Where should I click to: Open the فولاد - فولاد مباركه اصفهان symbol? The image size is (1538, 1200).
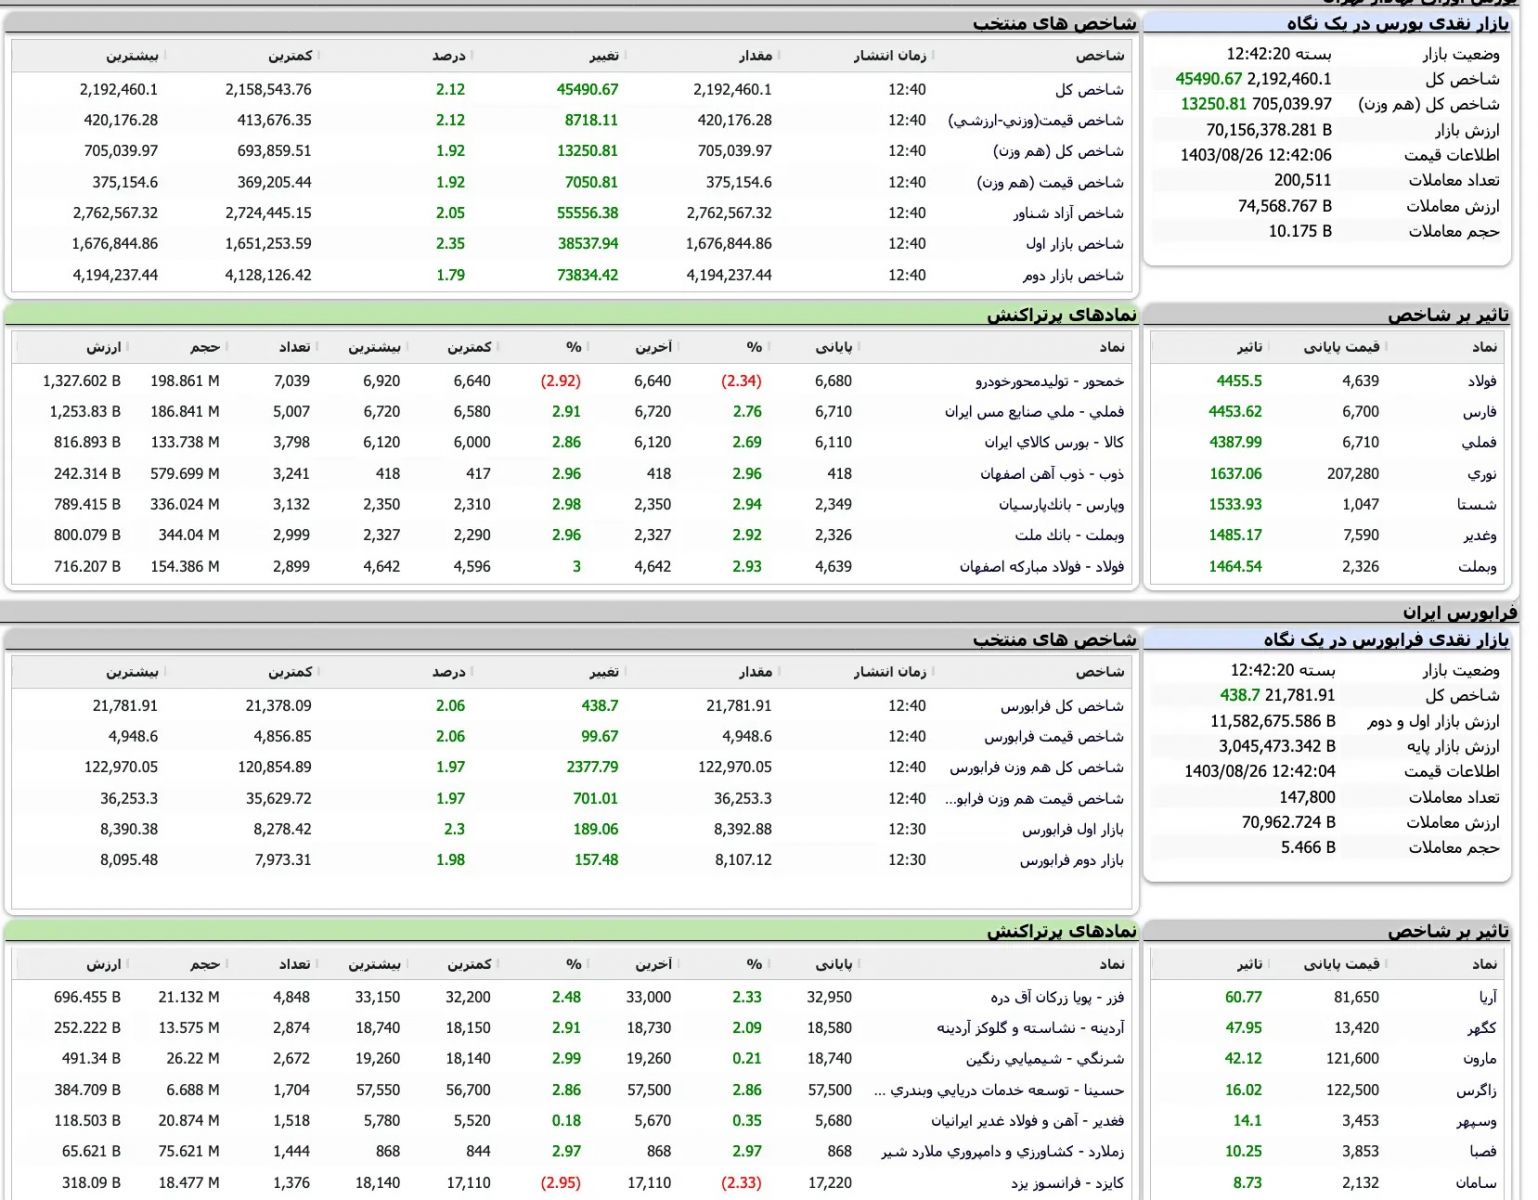point(1042,567)
